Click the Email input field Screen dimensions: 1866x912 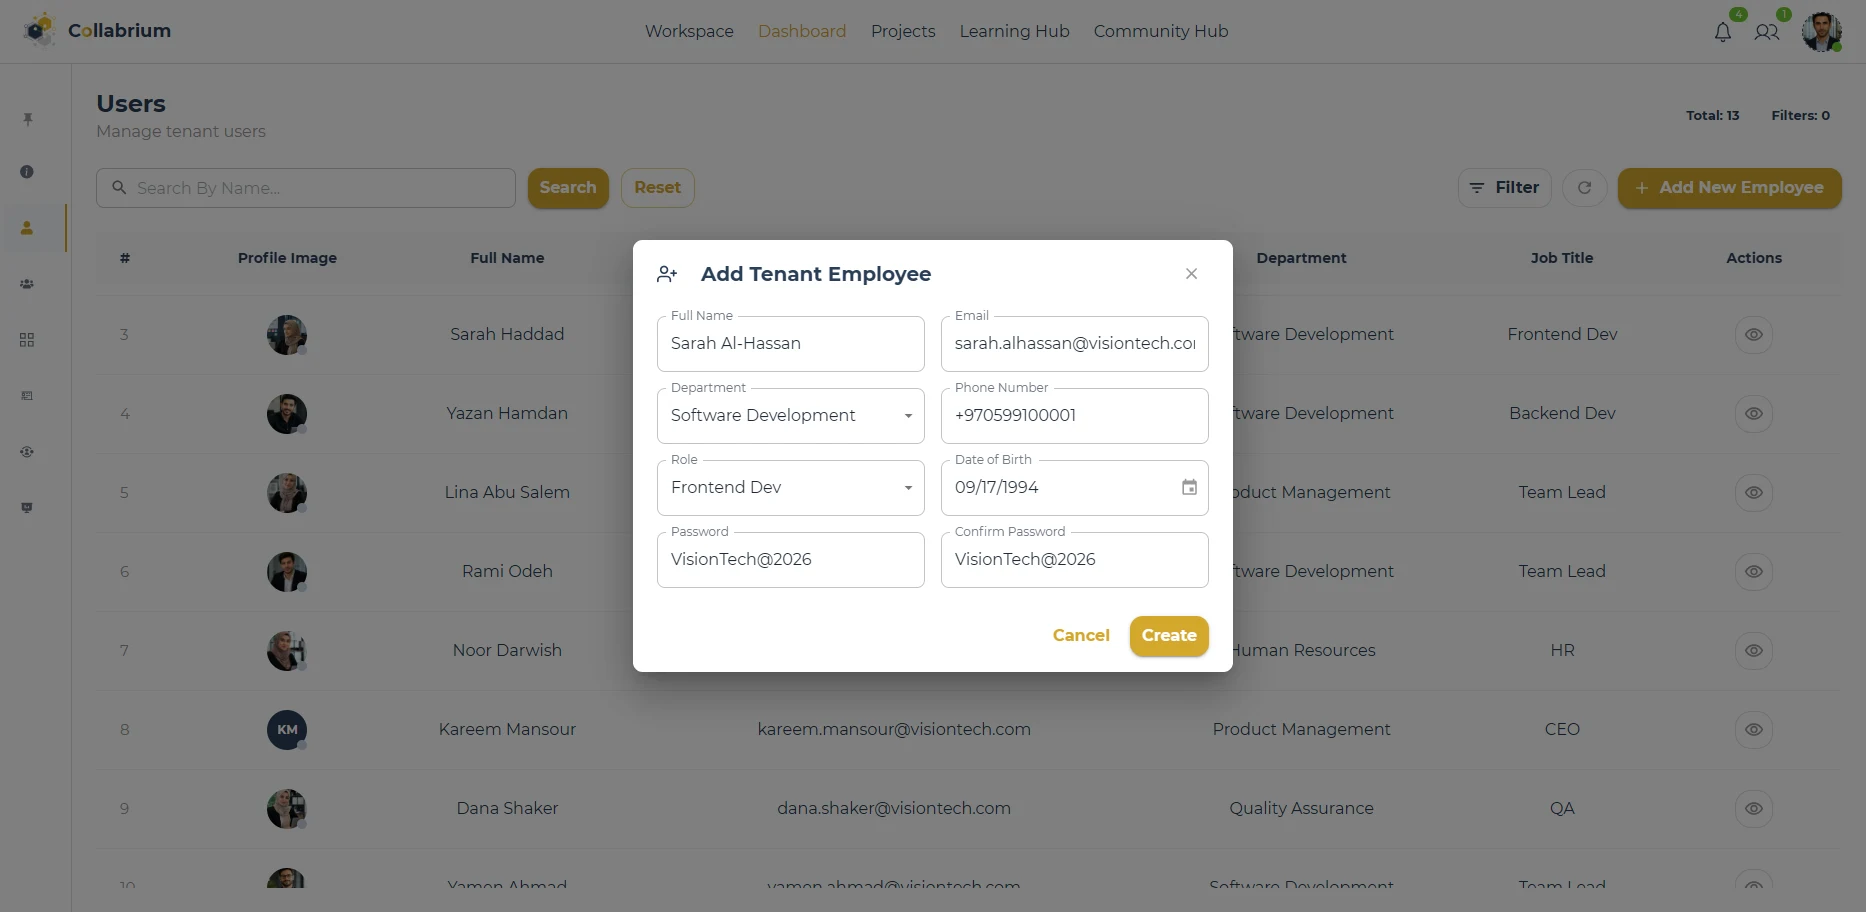[1074, 344]
